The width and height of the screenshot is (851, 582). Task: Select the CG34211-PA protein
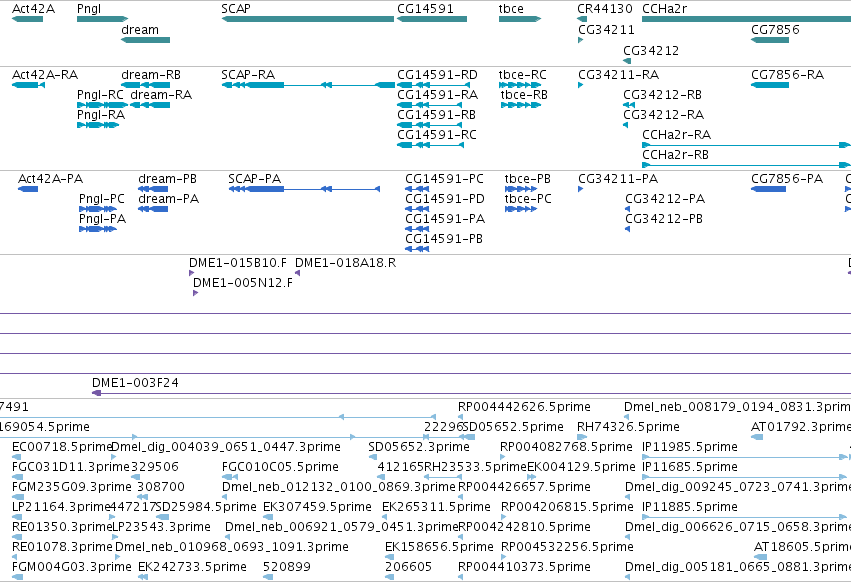point(580,189)
